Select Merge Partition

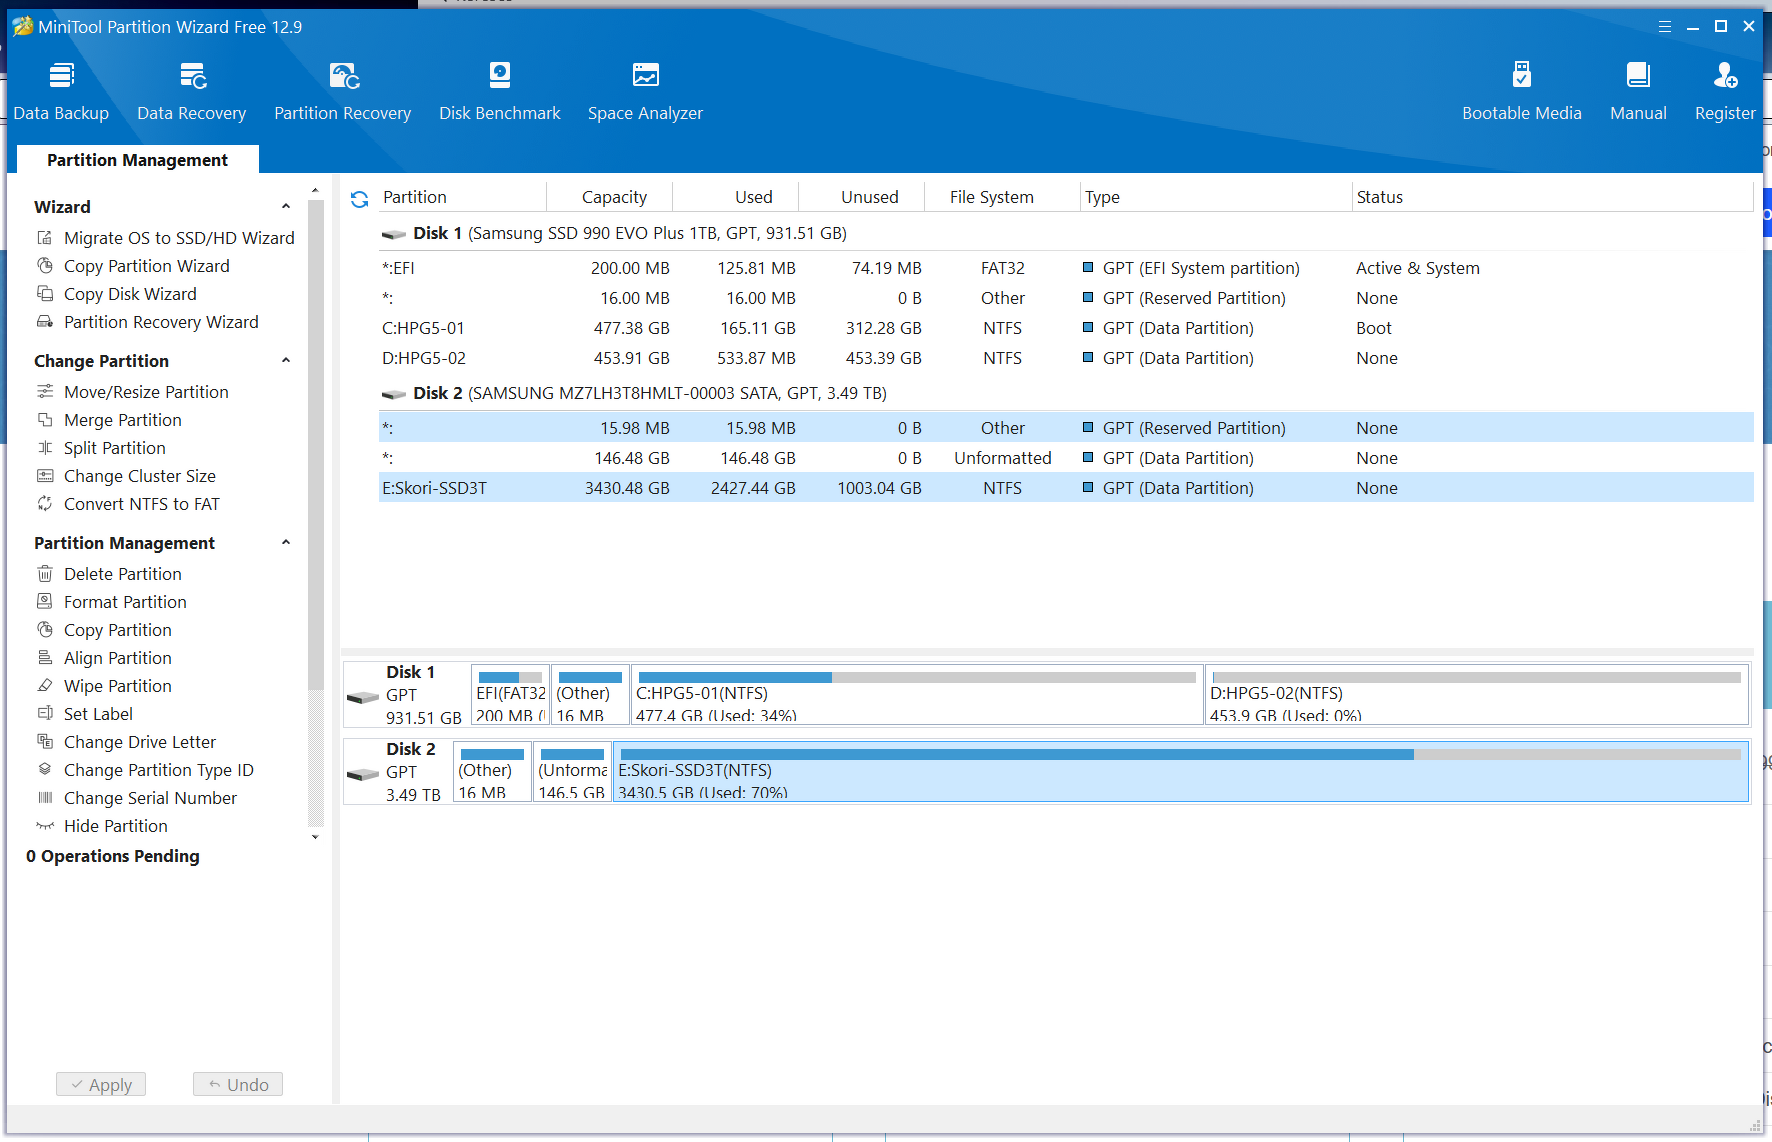point(123,420)
